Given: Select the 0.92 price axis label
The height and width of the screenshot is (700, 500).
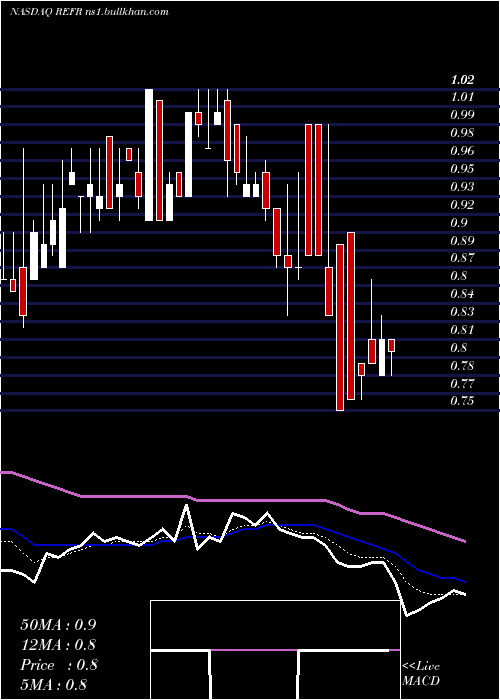Looking at the screenshot, I should 462,205.
